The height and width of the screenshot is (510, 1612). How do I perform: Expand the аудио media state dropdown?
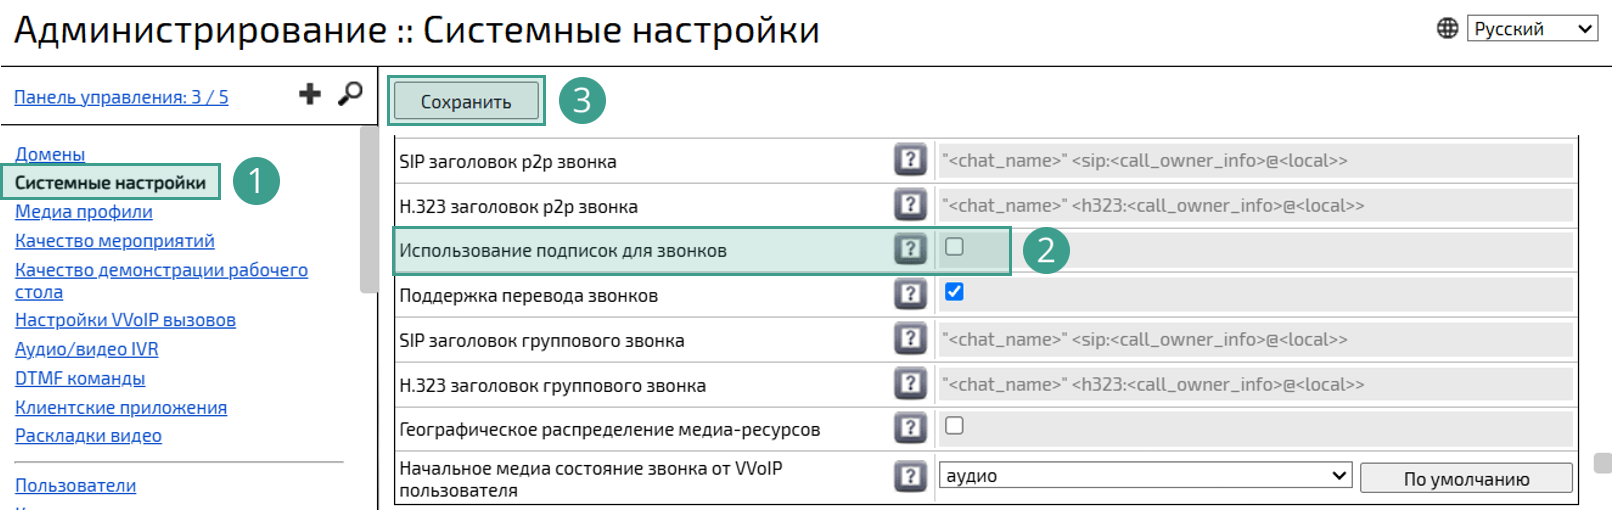1145,476
